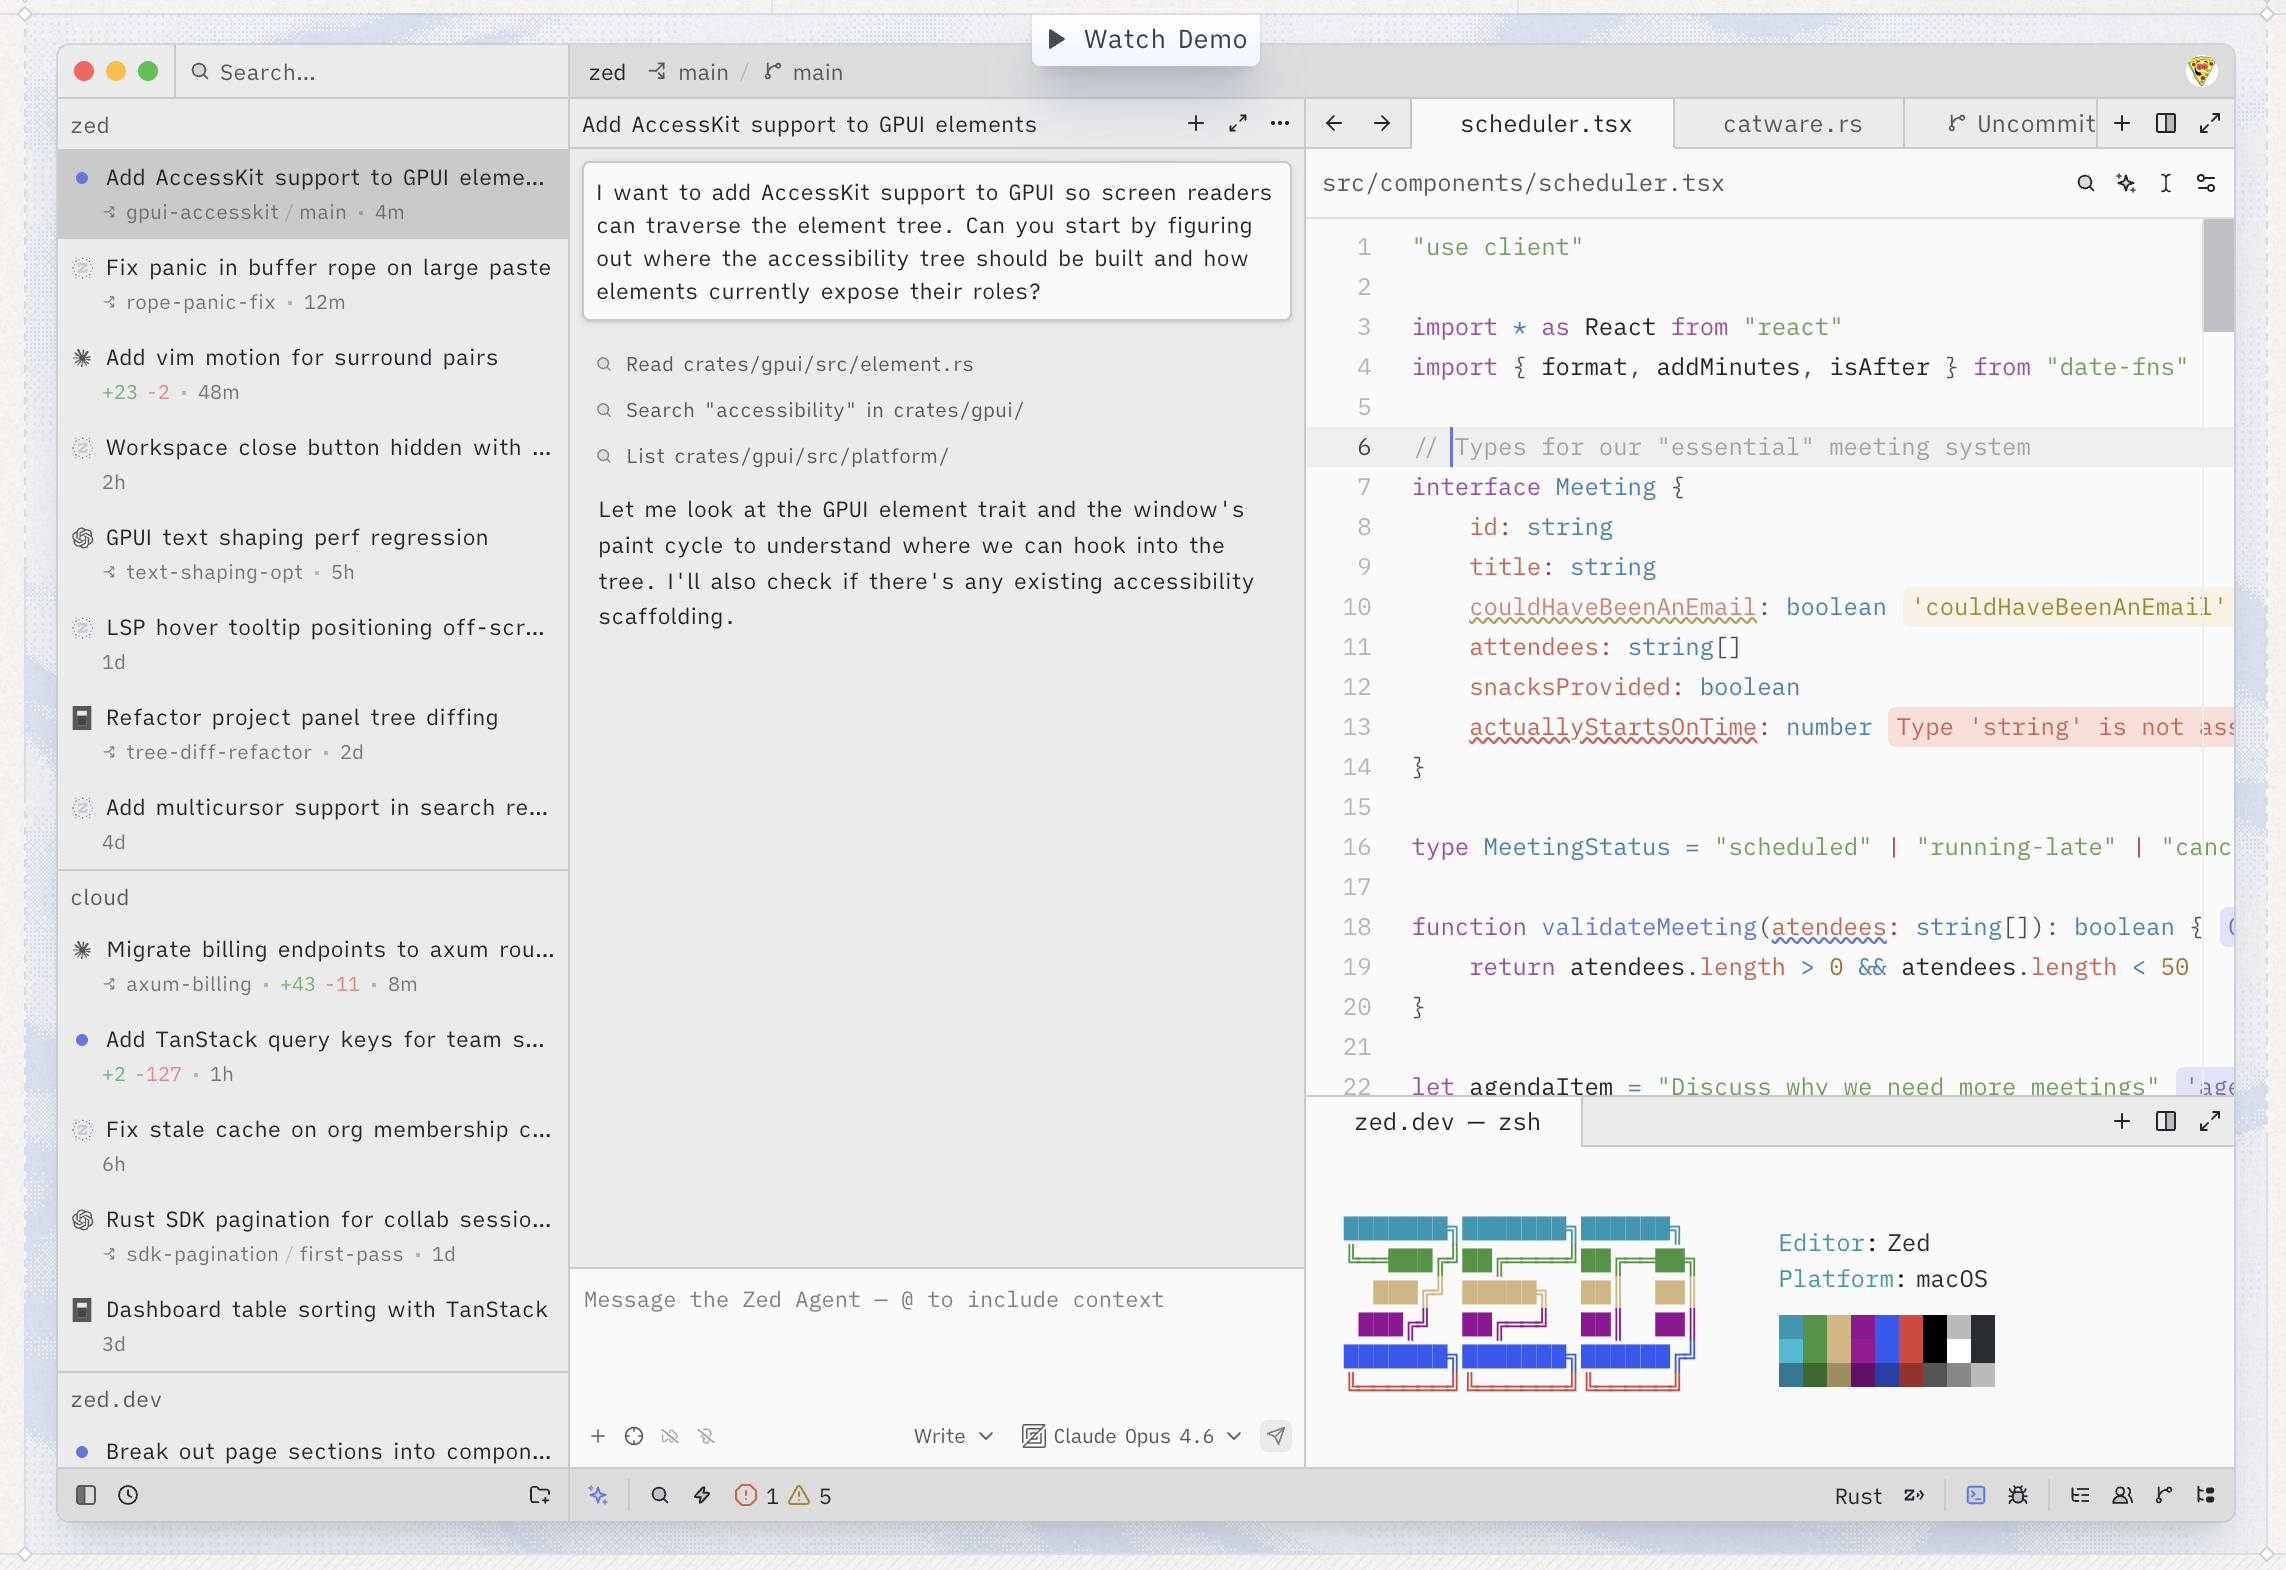Open the Claude Opus 4.6 model selector
This screenshot has width=2286, height=1570.
1132,1436
